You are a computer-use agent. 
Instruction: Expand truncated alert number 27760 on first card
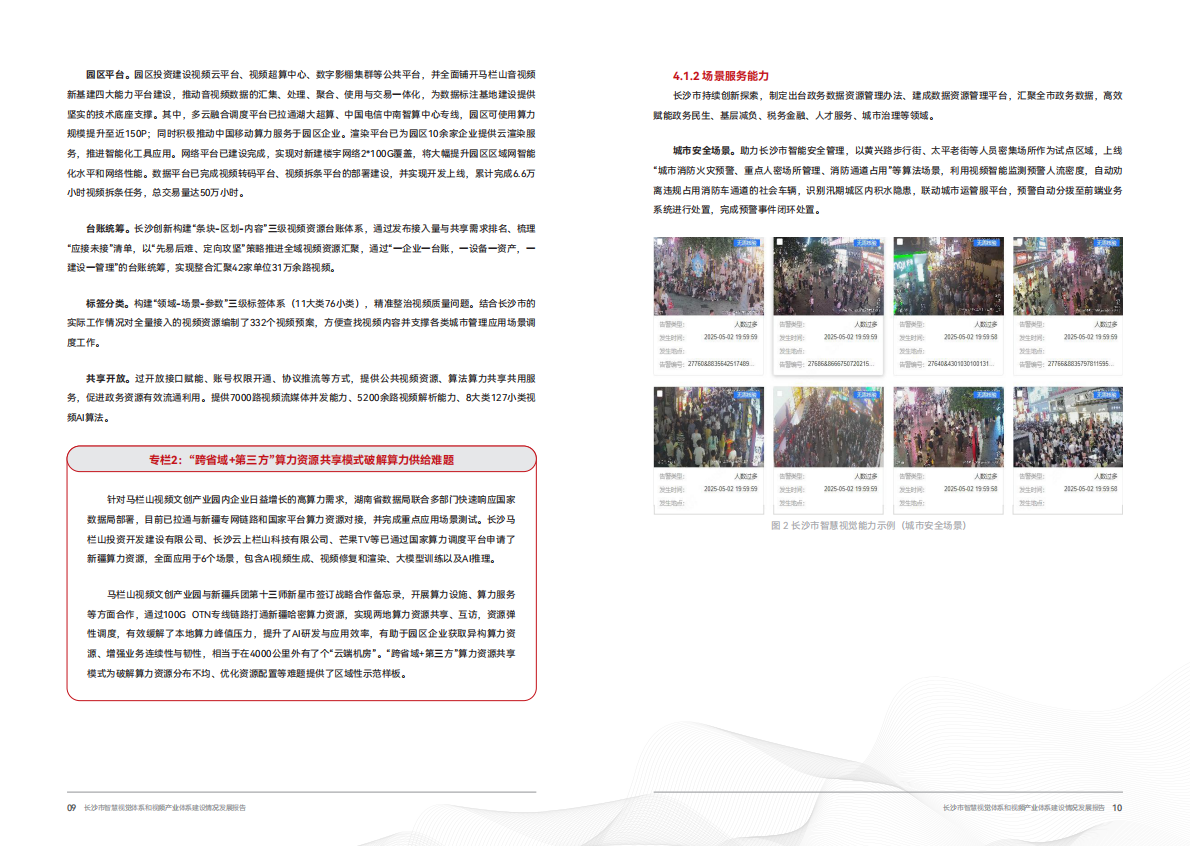(719, 361)
